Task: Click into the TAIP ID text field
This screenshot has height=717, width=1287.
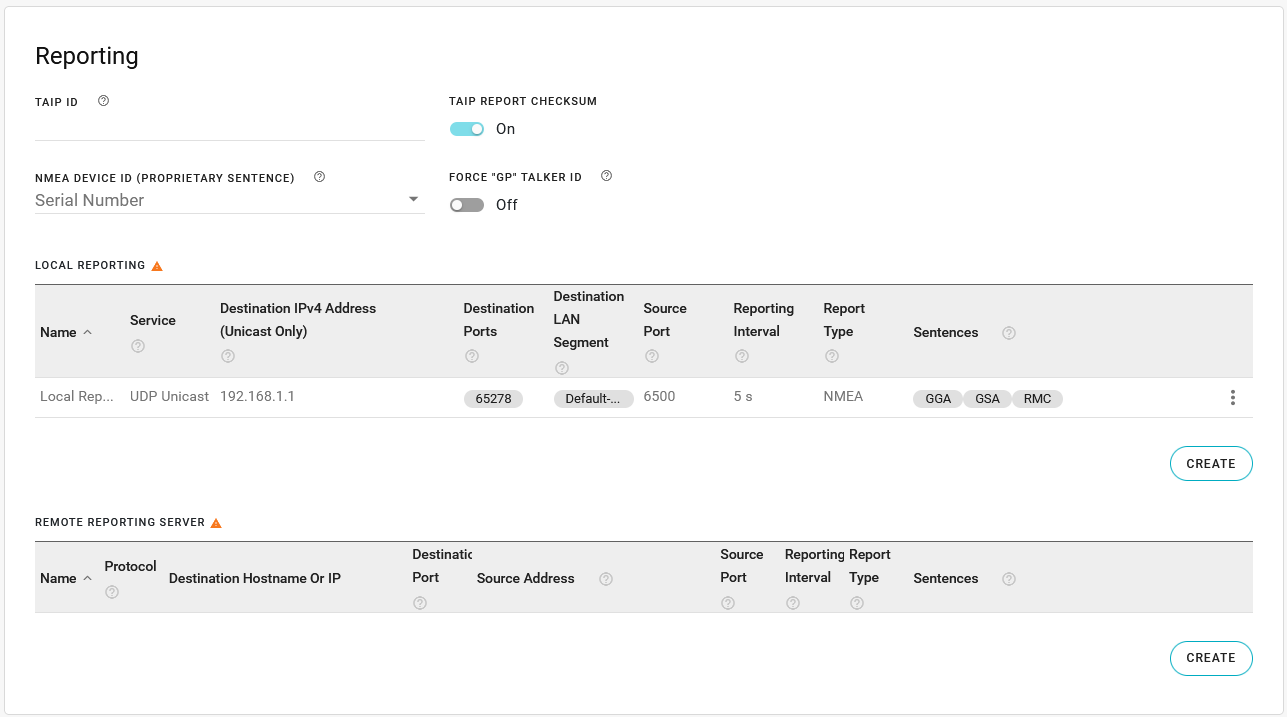Action: tap(228, 127)
